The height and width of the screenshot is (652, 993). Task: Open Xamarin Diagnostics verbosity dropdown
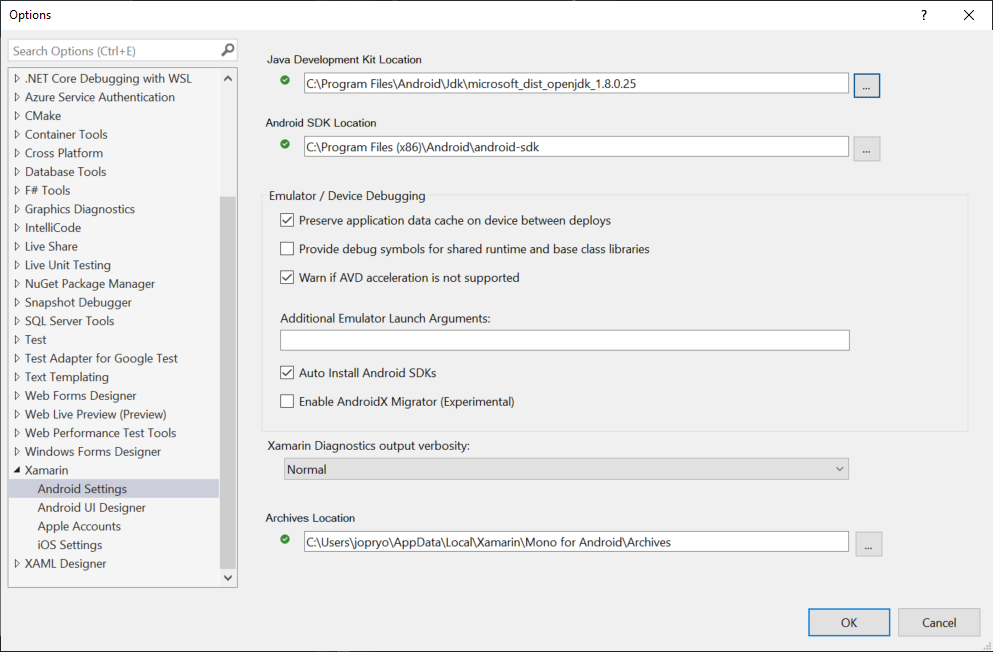tap(566, 469)
